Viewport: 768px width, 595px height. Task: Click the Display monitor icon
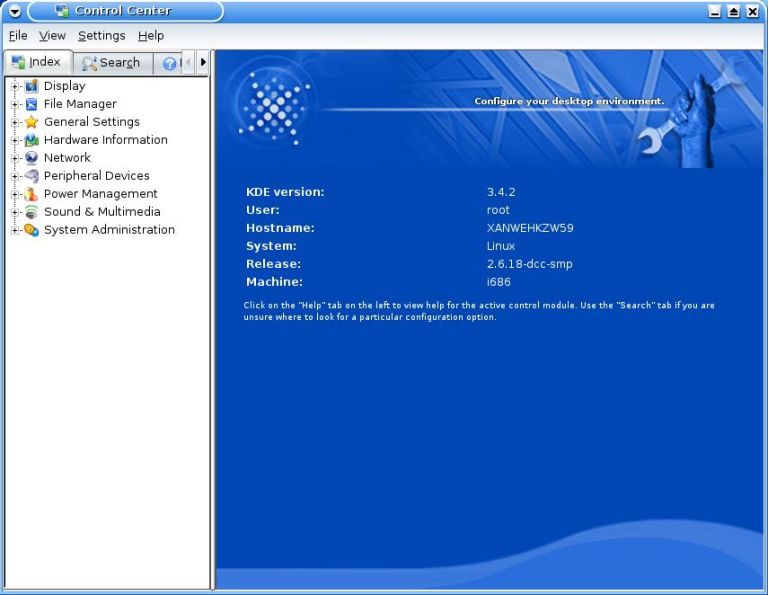pyautogui.click(x=31, y=86)
